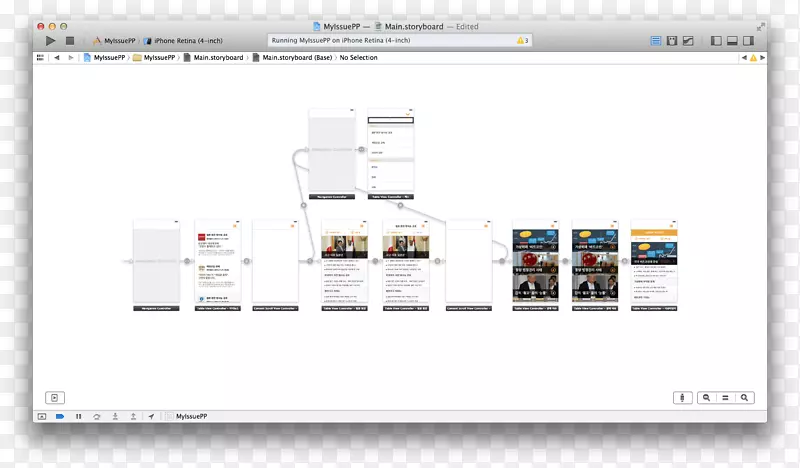The image size is (800, 468).
Task: Go forward in jump bar history
Action: pyautogui.click(x=71, y=58)
